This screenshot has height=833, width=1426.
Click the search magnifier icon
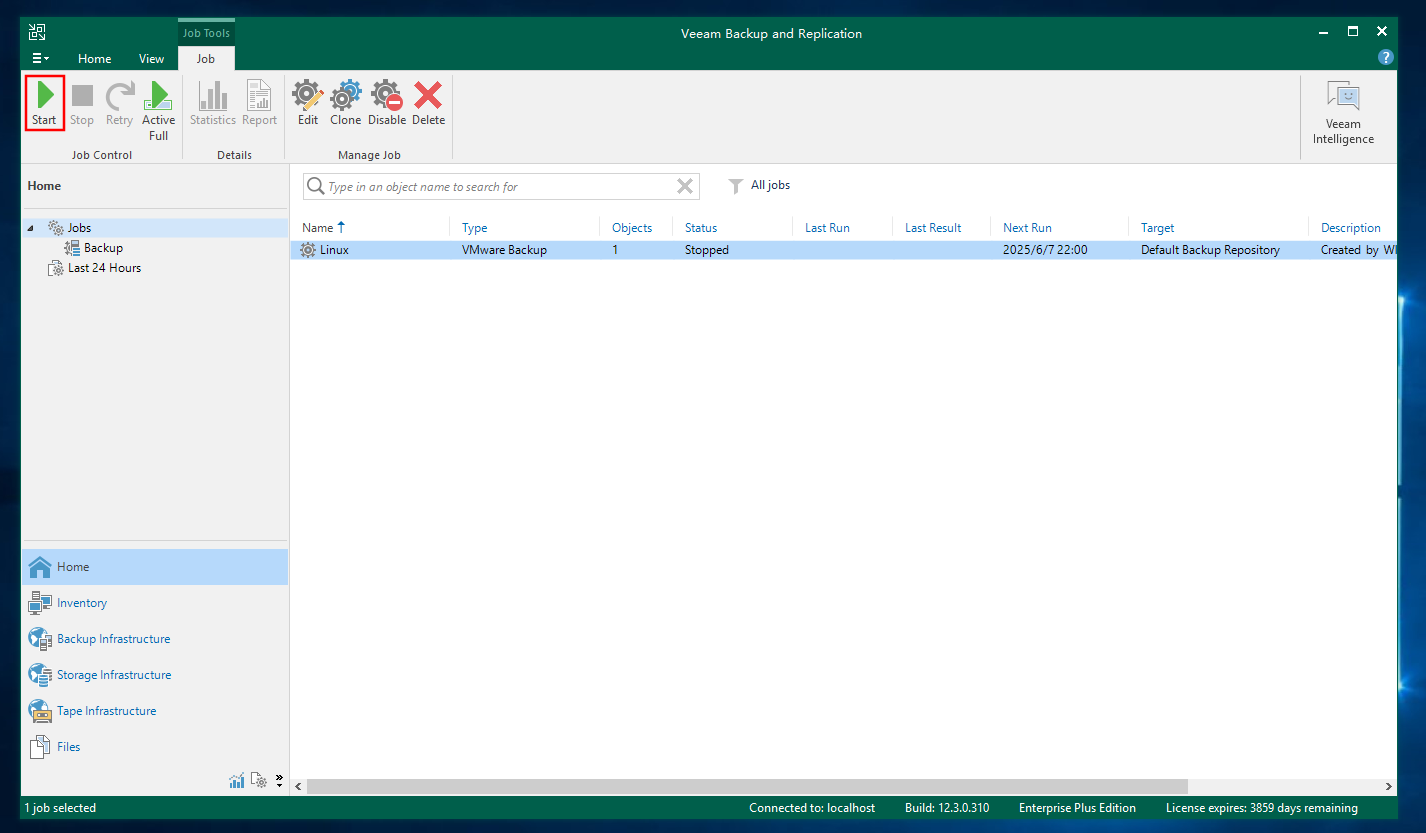coord(316,186)
